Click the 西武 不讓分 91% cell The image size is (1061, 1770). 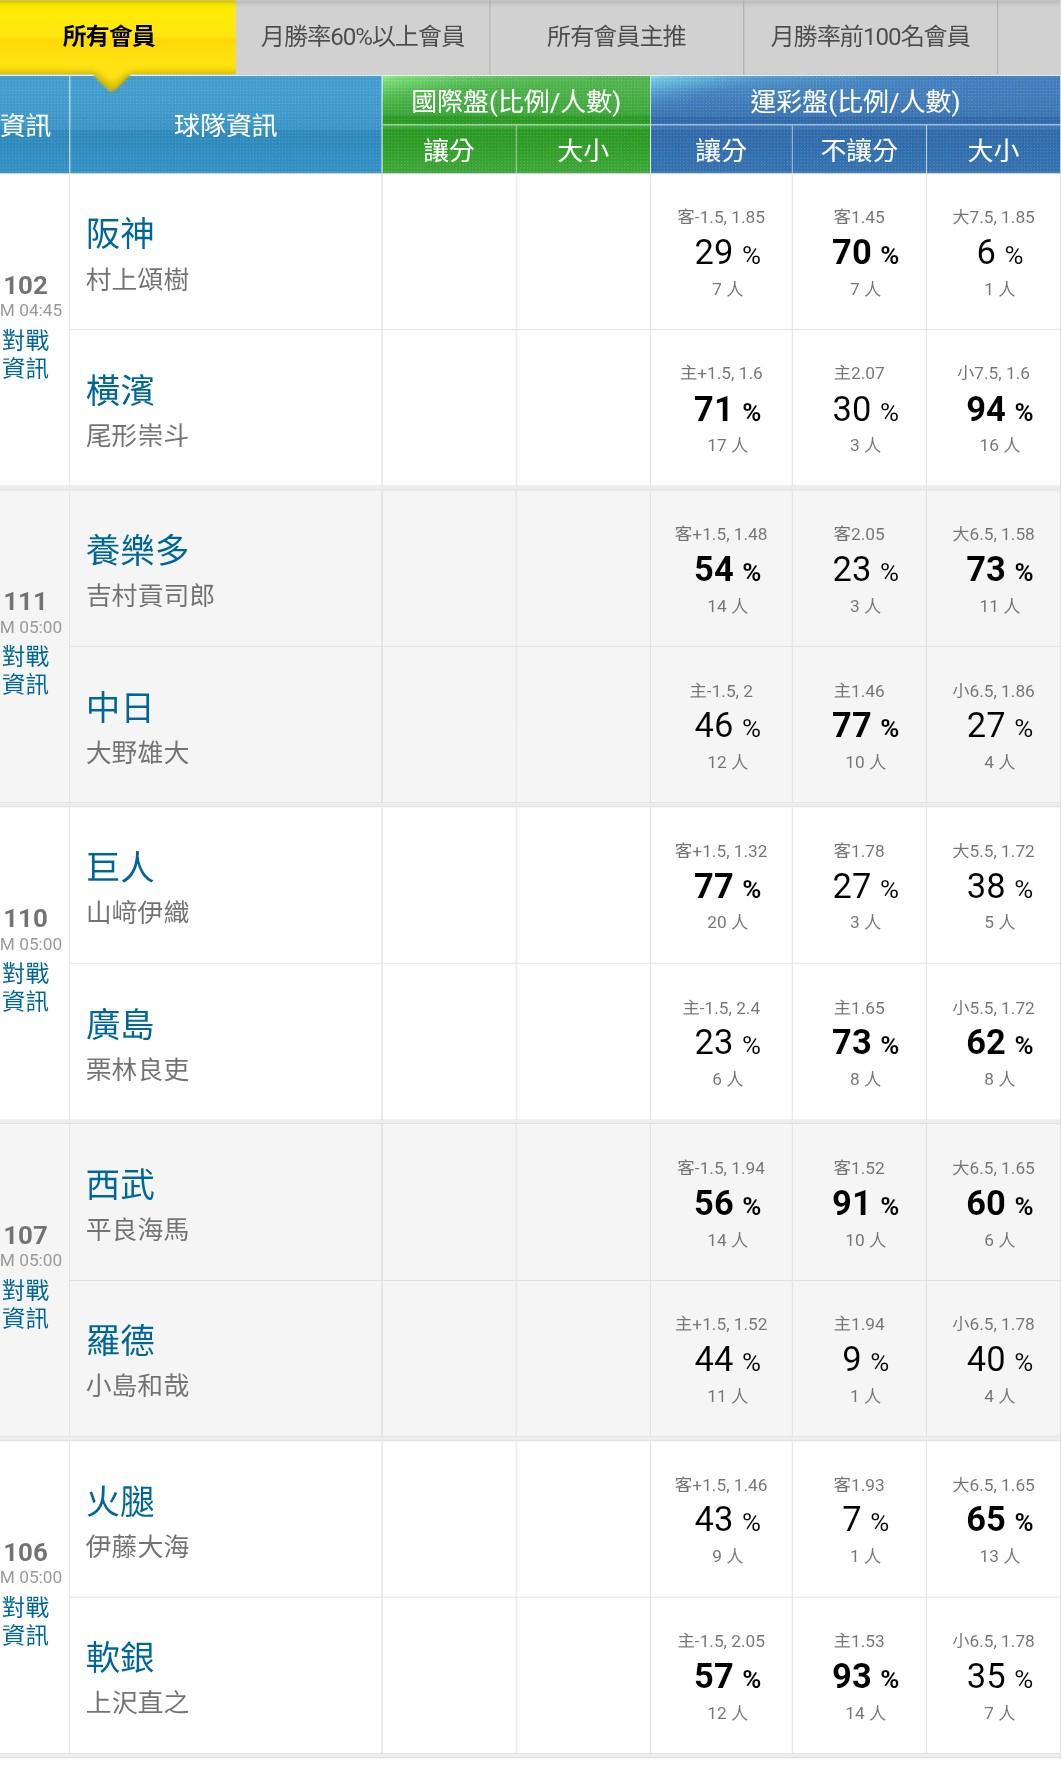click(x=860, y=1202)
